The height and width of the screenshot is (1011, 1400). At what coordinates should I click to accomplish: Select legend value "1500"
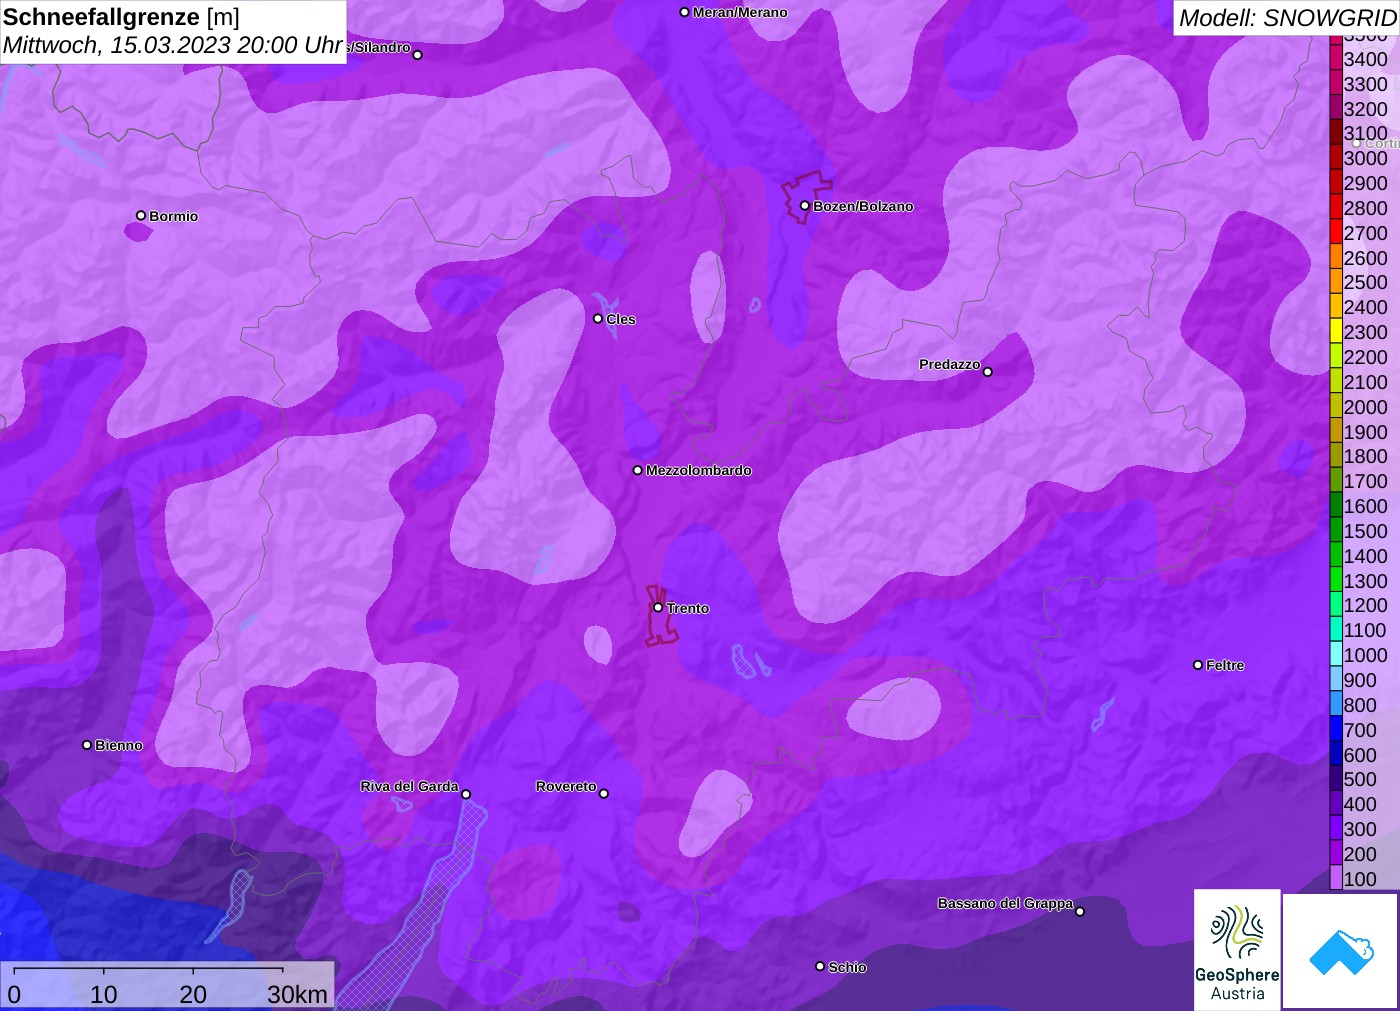click(1365, 531)
